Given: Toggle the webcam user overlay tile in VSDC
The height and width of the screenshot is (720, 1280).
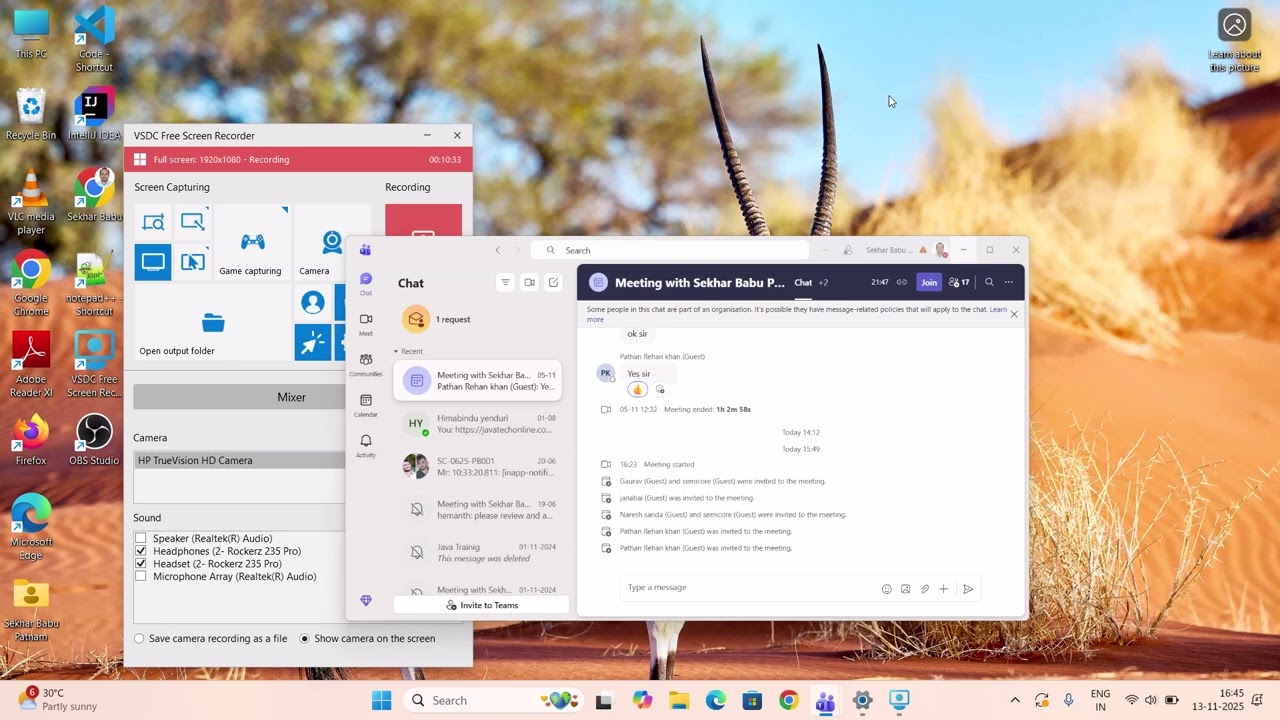Looking at the screenshot, I should click(313, 303).
